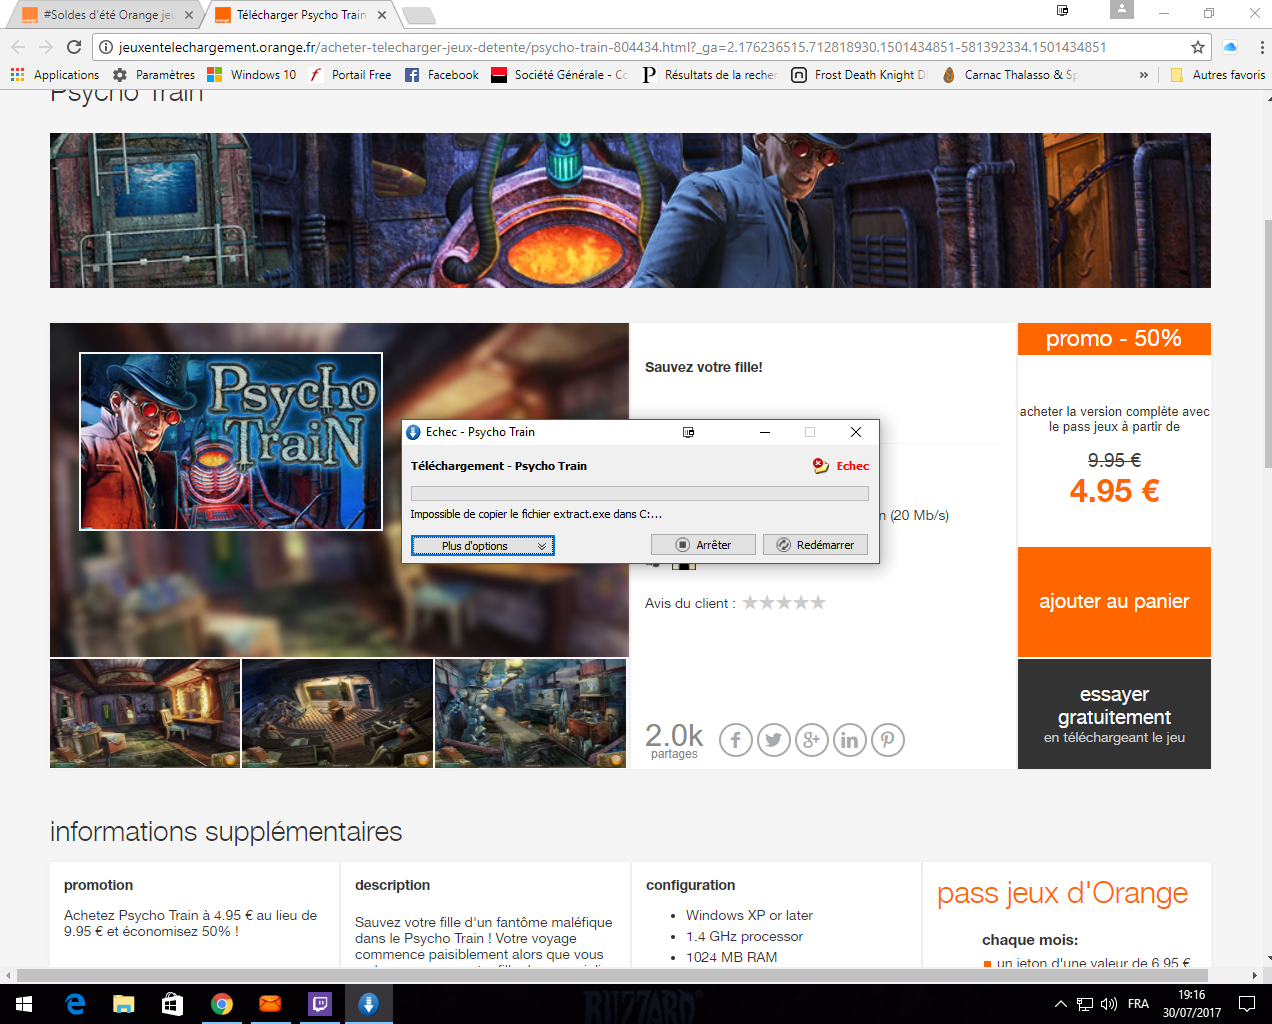Bookmark this page with the star icon

[1198, 47]
